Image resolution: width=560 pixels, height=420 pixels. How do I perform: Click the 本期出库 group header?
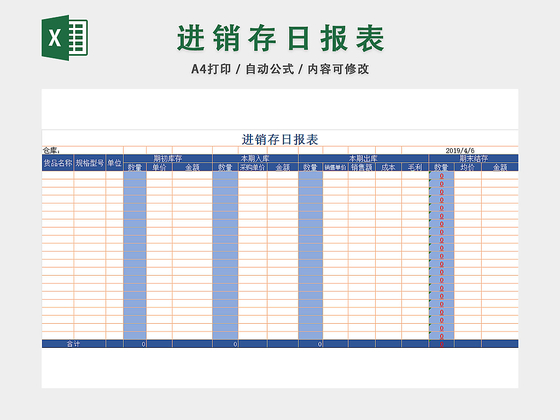[x=364, y=158]
